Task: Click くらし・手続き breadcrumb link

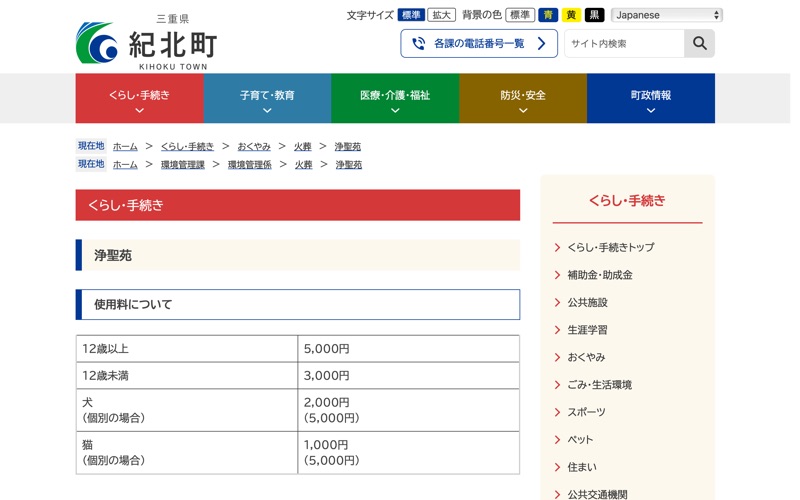Action: pyautogui.click(x=187, y=146)
